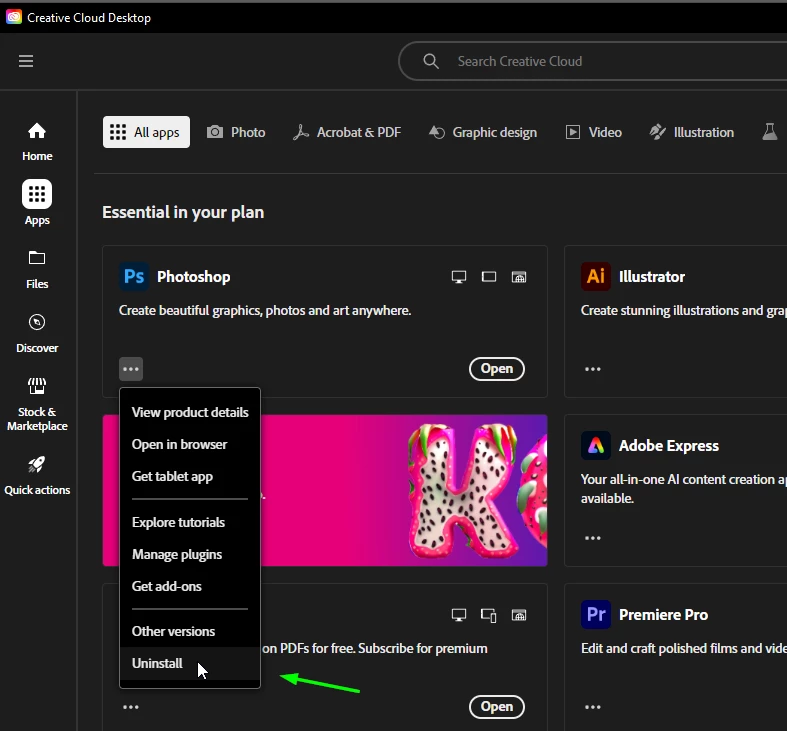This screenshot has height=731, width=787.
Task: Choose Get tablet app from menu
Action: (190, 476)
